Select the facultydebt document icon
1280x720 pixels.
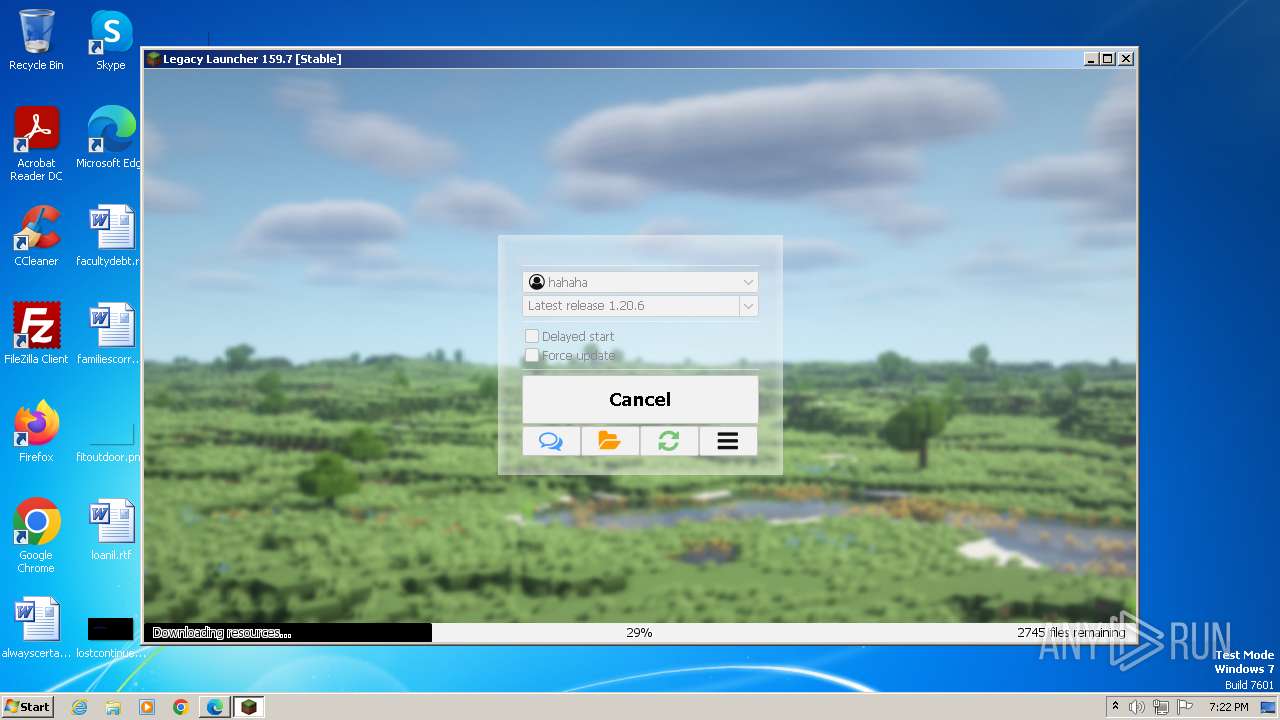coord(111,236)
